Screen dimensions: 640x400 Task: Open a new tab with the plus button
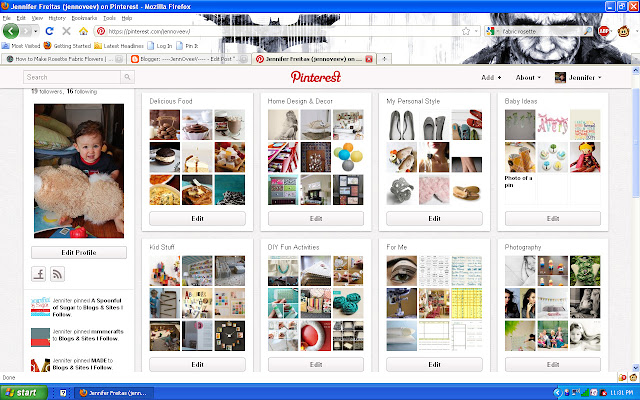tap(384, 59)
